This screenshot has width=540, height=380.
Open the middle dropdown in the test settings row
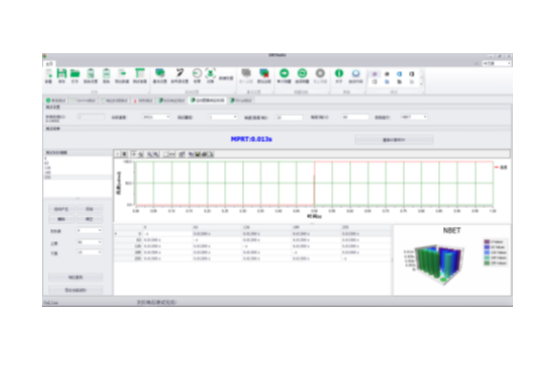point(223,117)
